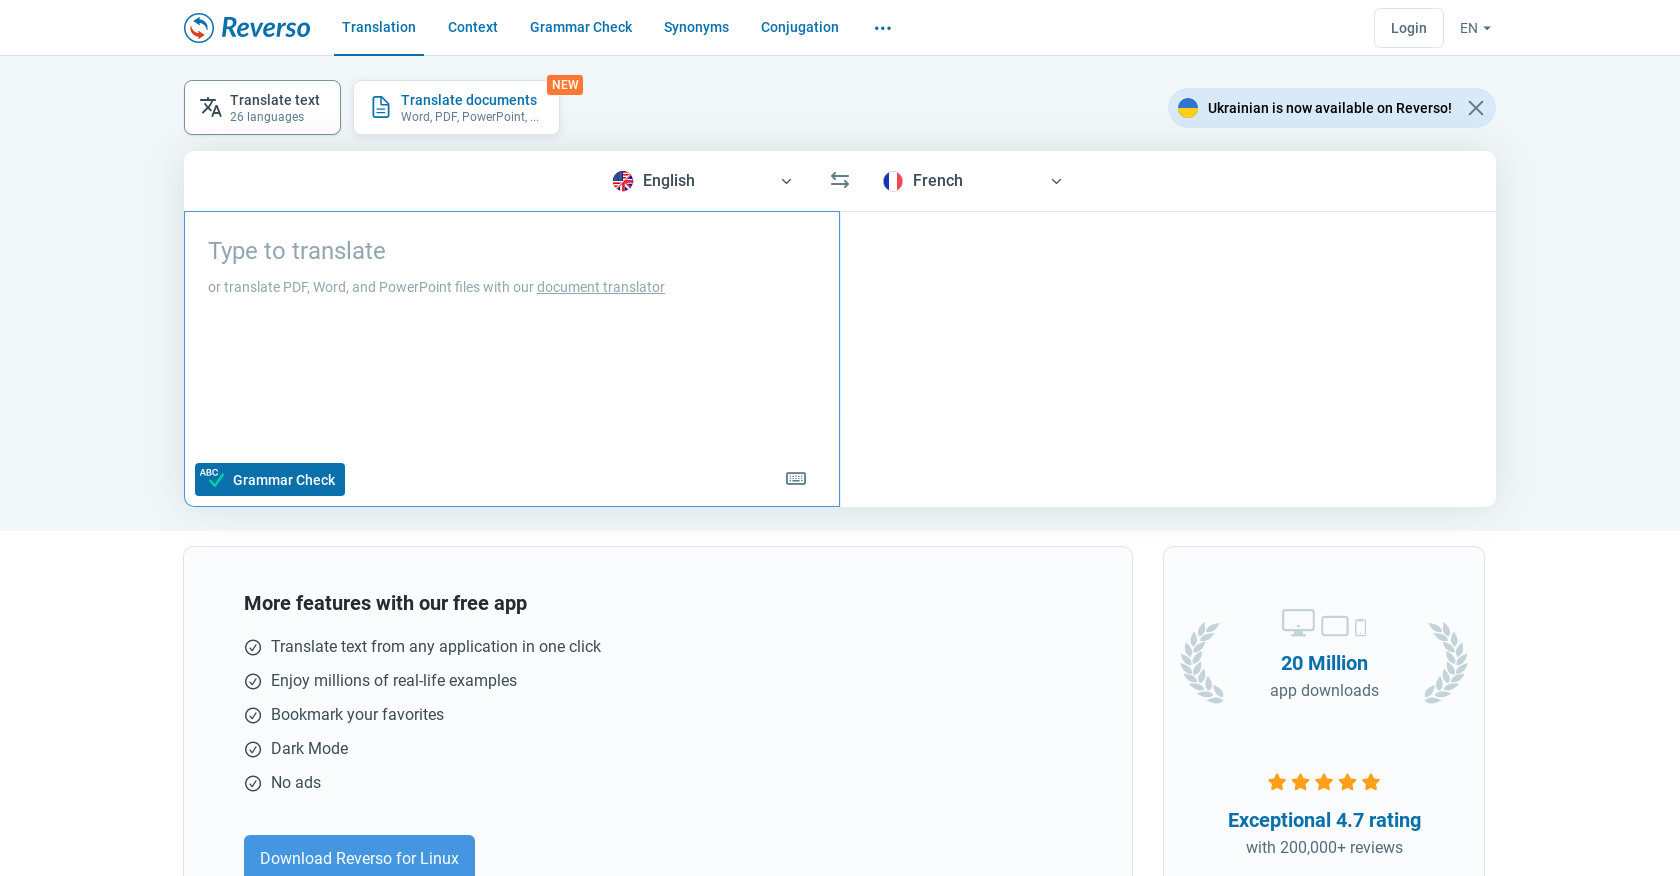
Task: Click the Reverso logo
Action: click(x=247, y=28)
